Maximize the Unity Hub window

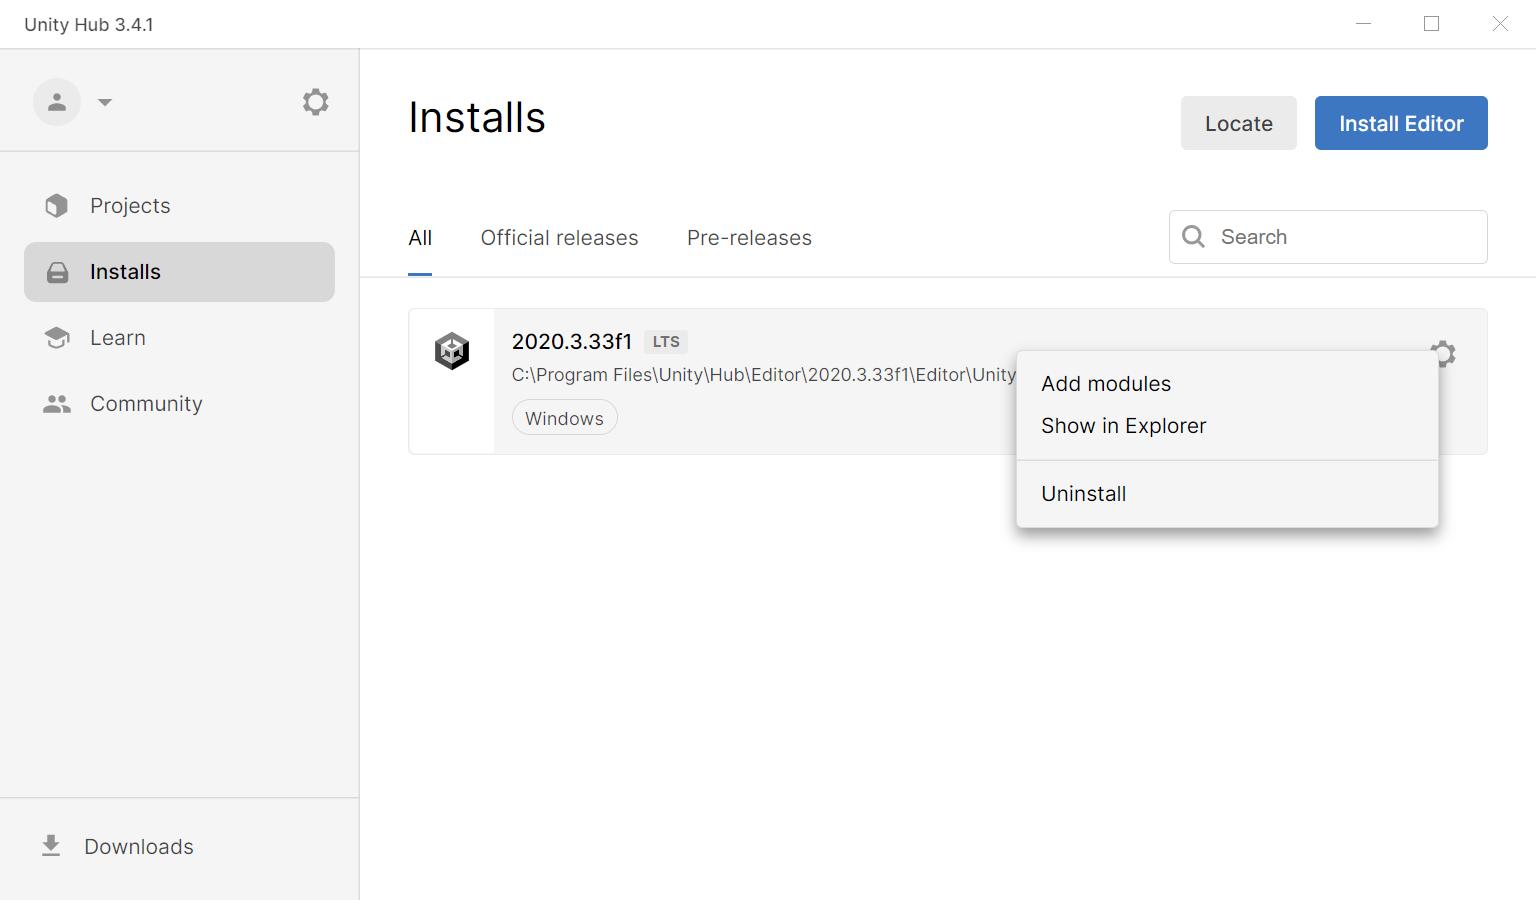(1432, 23)
